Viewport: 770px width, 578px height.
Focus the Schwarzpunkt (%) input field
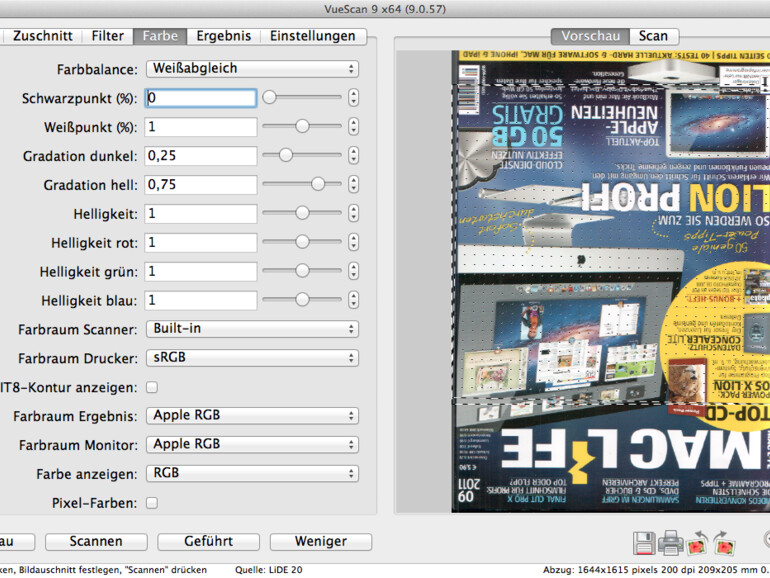coord(200,98)
